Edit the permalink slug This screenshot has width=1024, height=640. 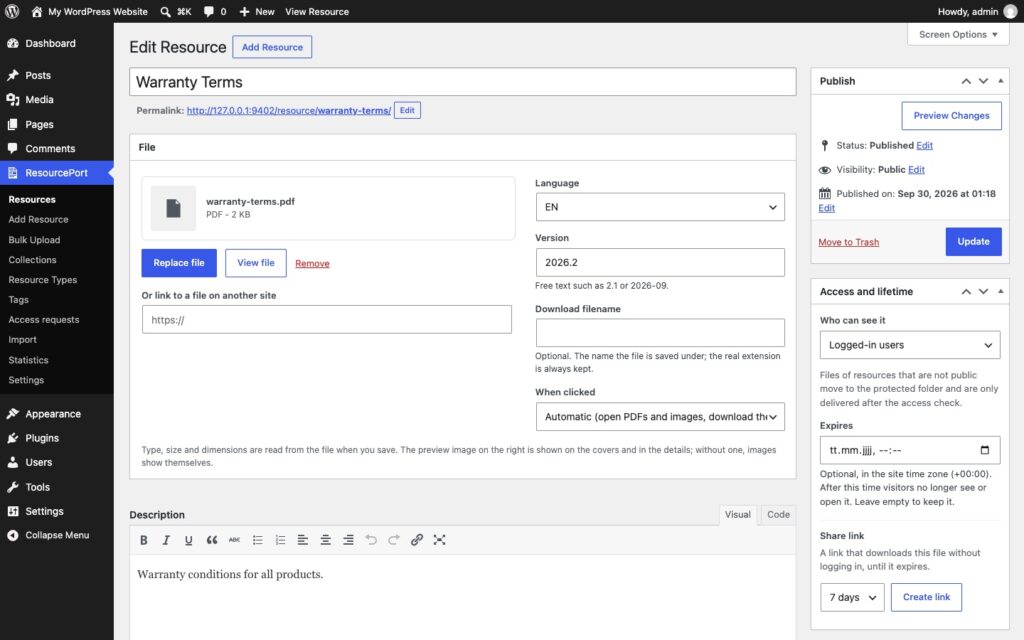click(x=407, y=110)
